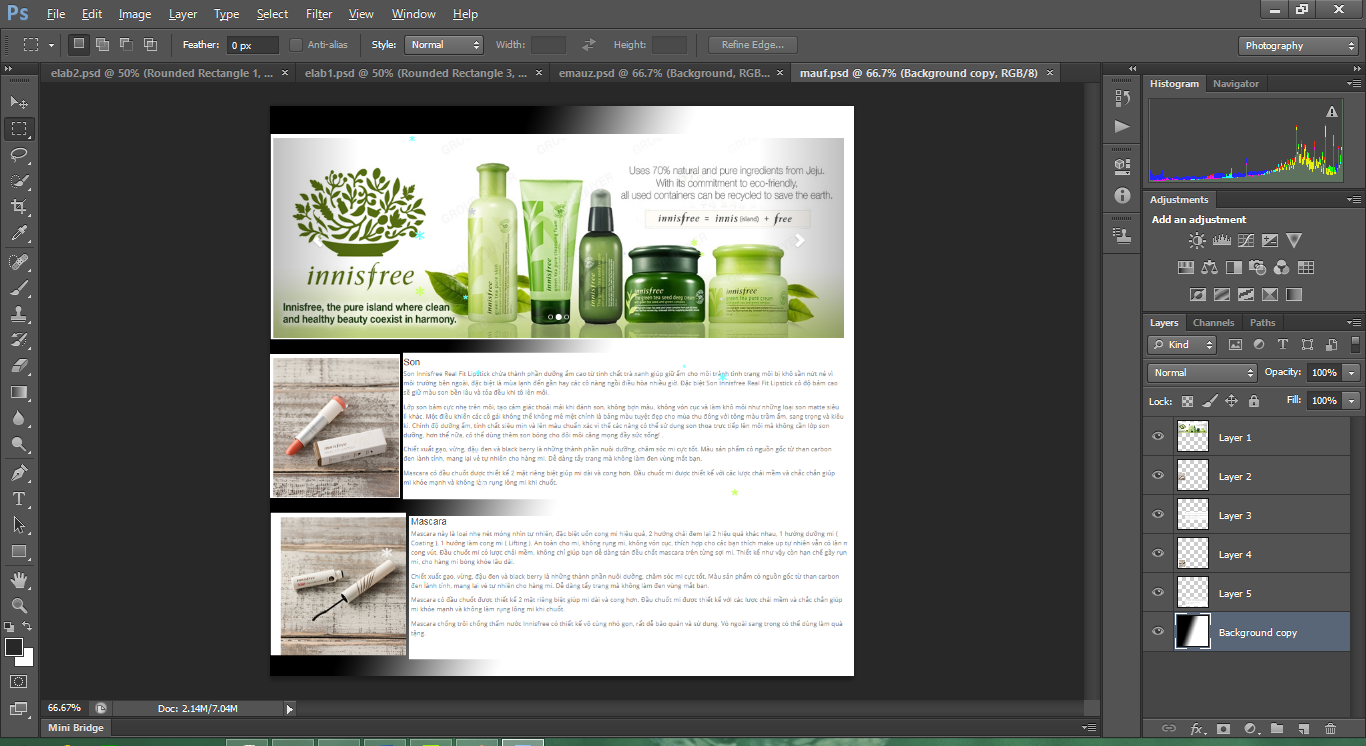Screen dimensions: 1366x746
Task: Create a new layer icon
Action: click(1303, 729)
